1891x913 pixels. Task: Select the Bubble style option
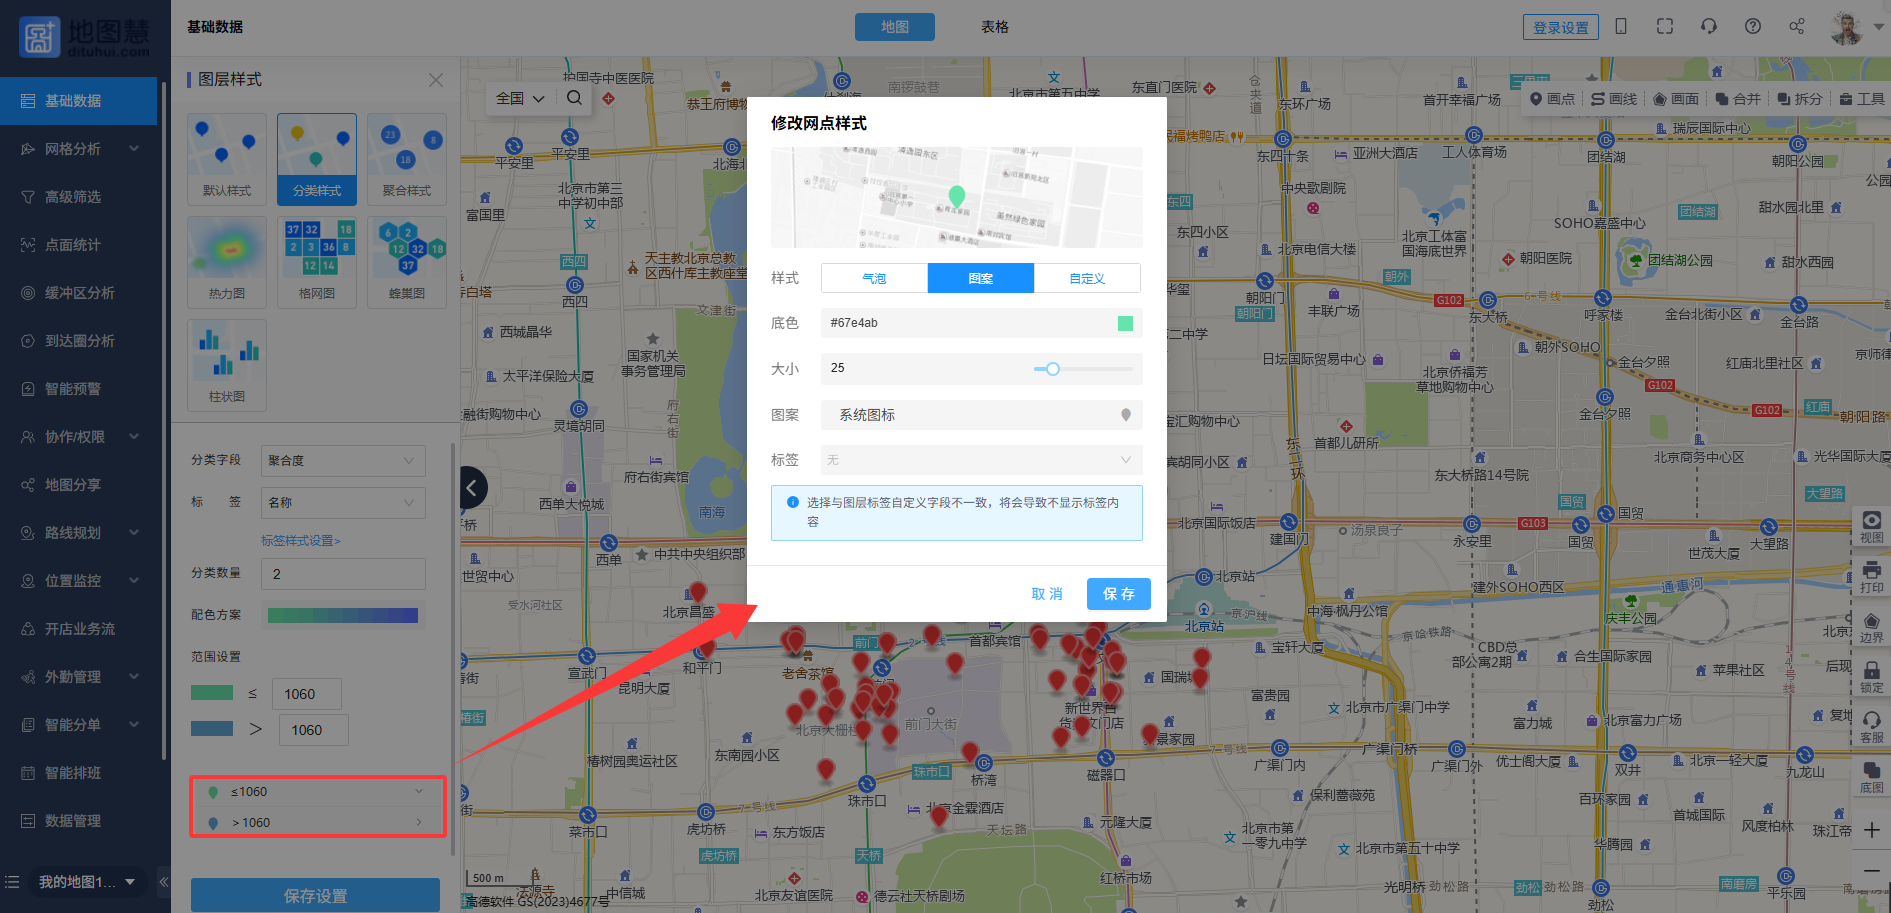click(874, 278)
